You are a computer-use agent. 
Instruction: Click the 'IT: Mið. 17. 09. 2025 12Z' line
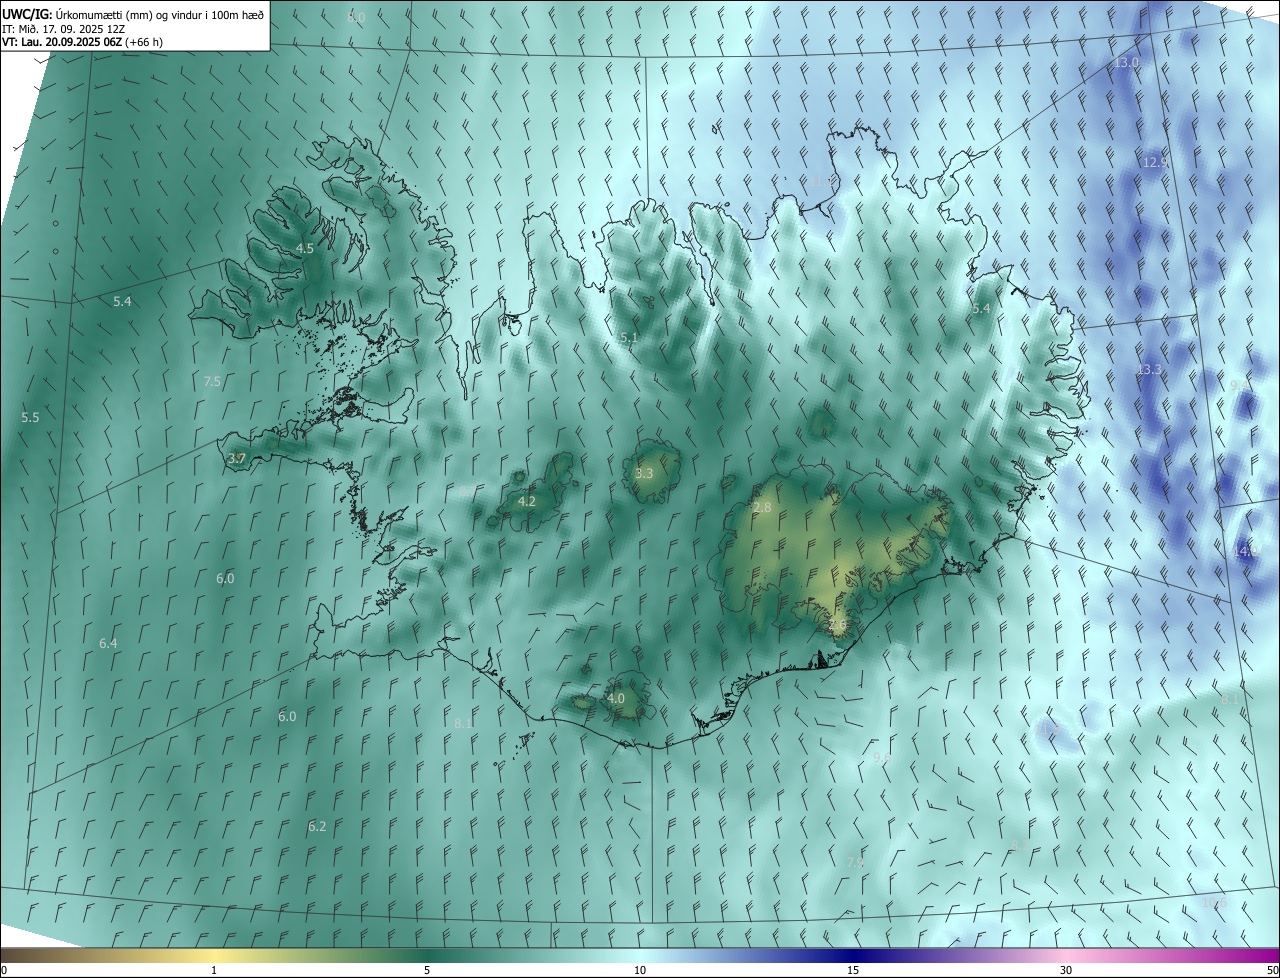tap(65, 28)
